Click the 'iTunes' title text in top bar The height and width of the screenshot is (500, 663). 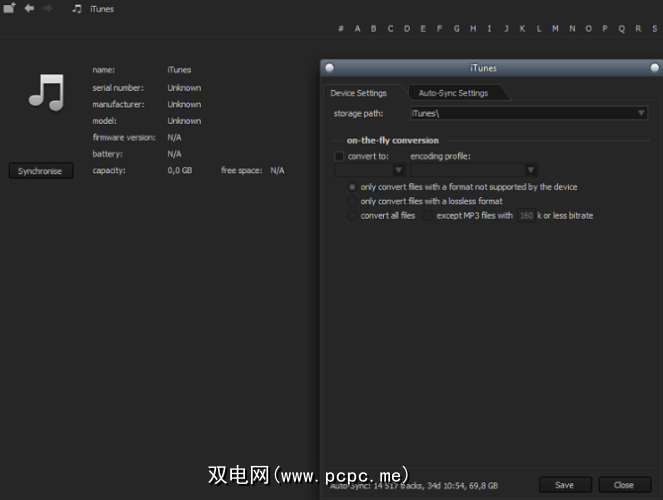click(x=102, y=9)
